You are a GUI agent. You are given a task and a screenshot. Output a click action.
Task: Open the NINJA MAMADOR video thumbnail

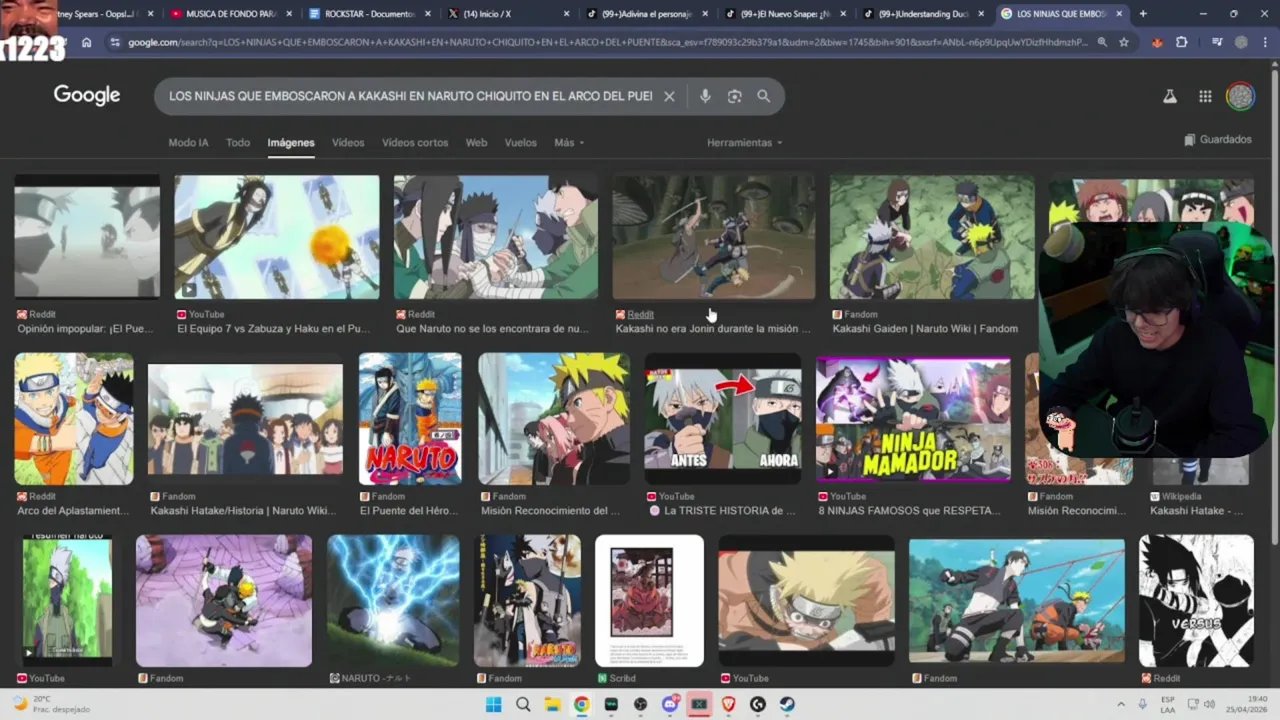point(913,419)
